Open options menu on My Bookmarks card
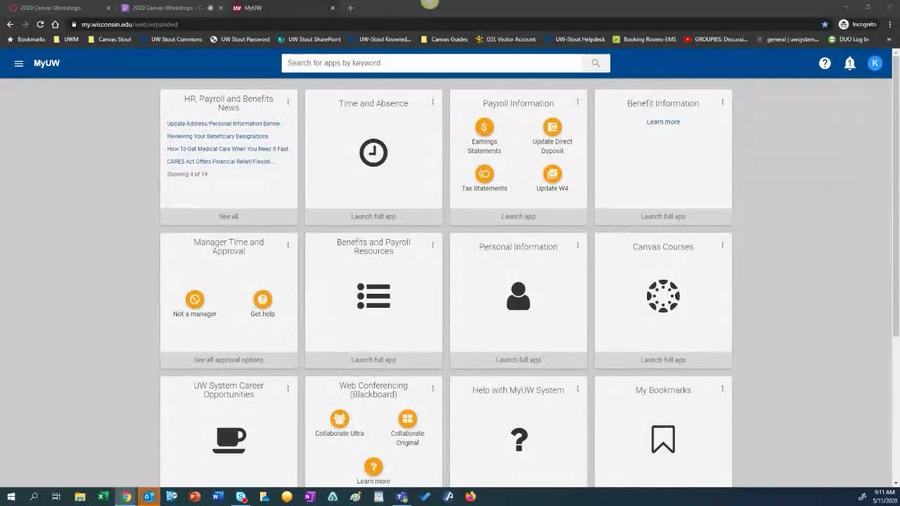The image size is (900, 506). pos(722,389)
